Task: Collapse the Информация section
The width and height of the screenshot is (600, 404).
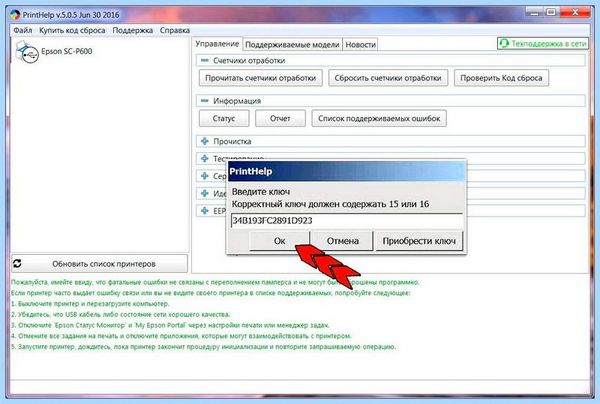Action: [x=205, y=101]
